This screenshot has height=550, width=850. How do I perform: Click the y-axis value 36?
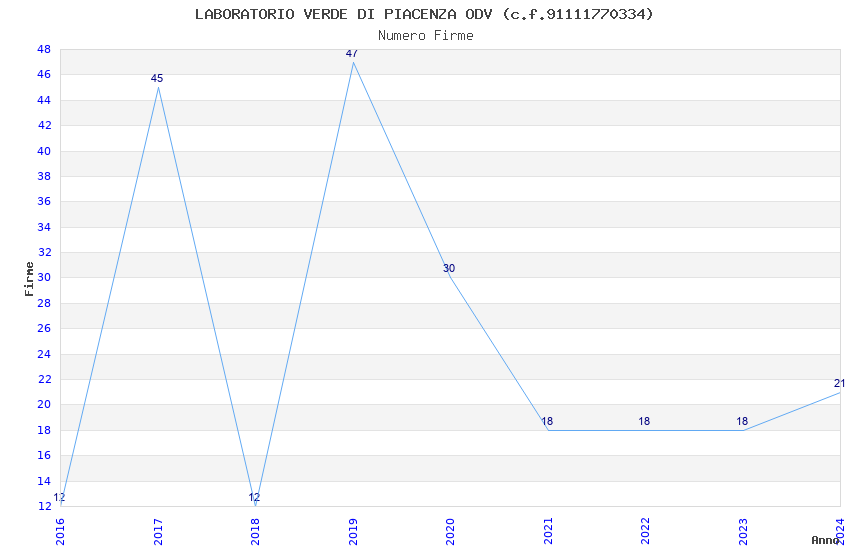[x=44, y=201]
